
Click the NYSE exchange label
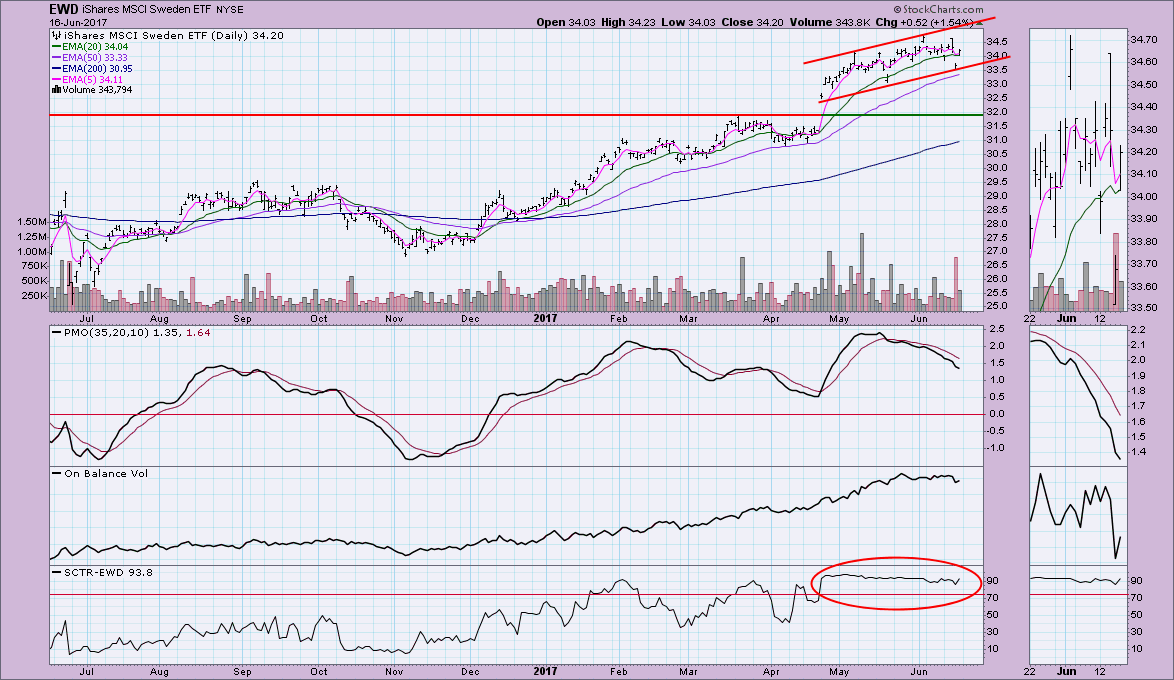coord(231,10)
